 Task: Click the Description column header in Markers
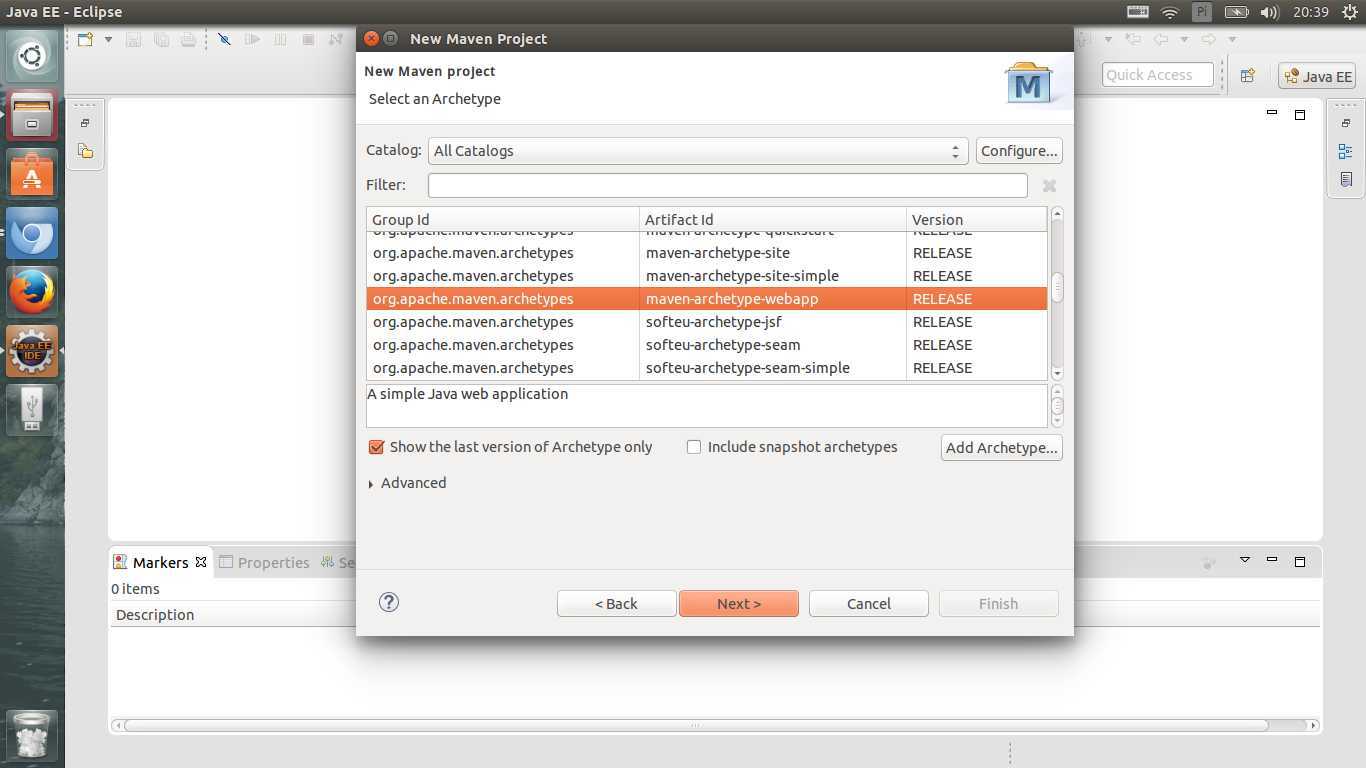(155, 615)
